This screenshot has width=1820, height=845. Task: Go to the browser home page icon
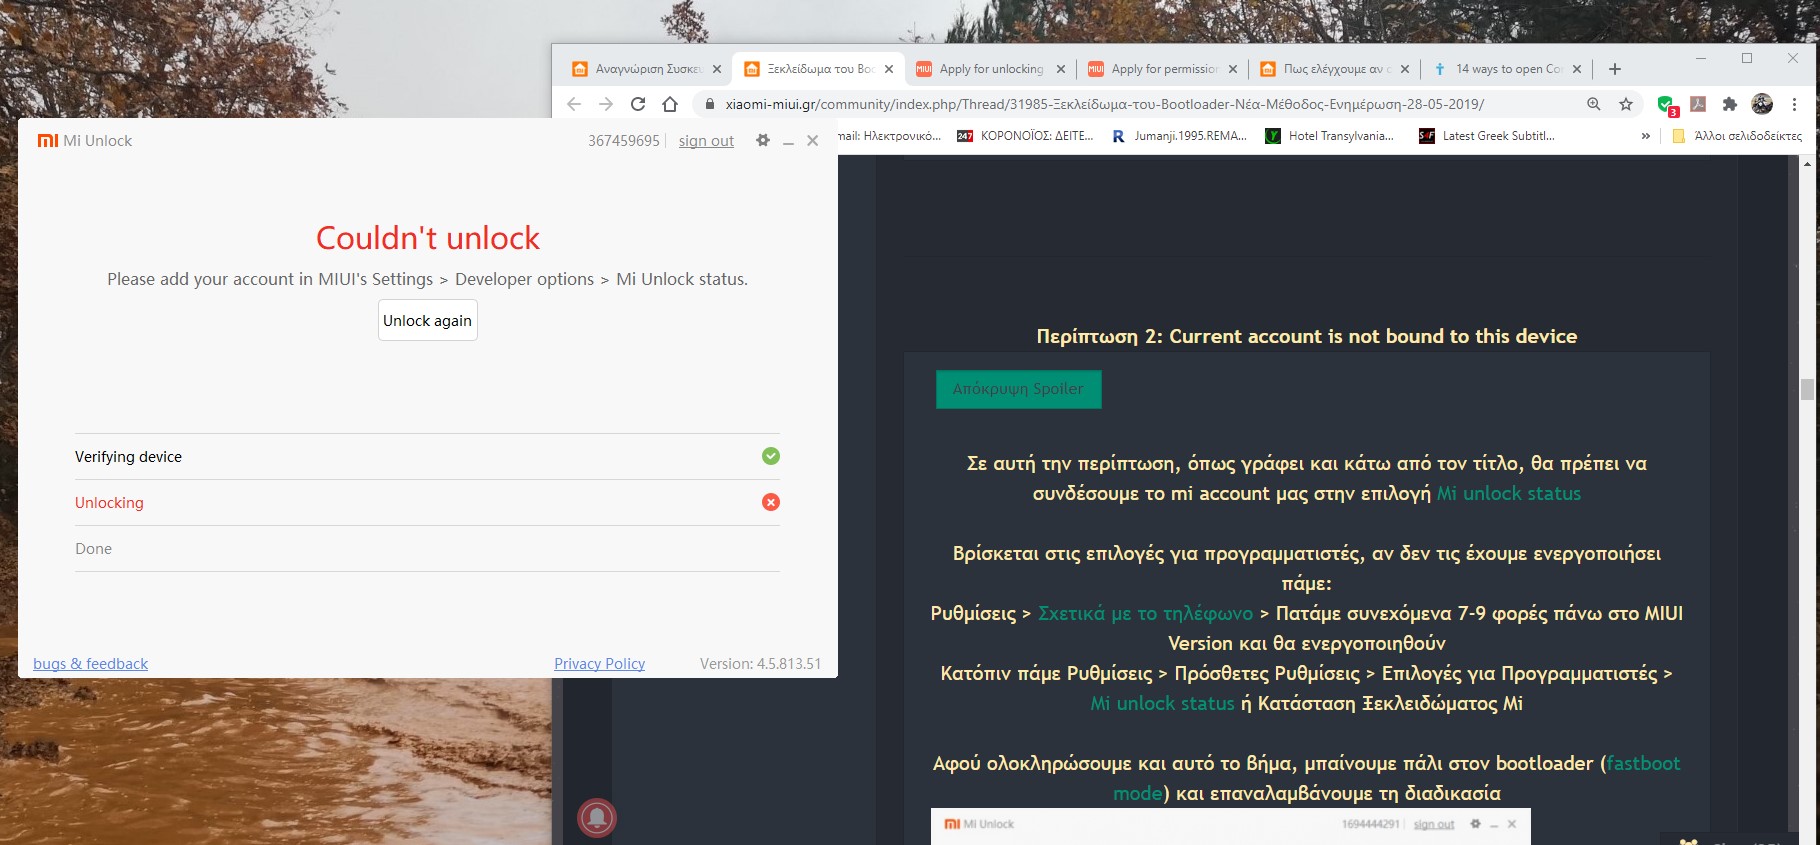pos(670,104)
